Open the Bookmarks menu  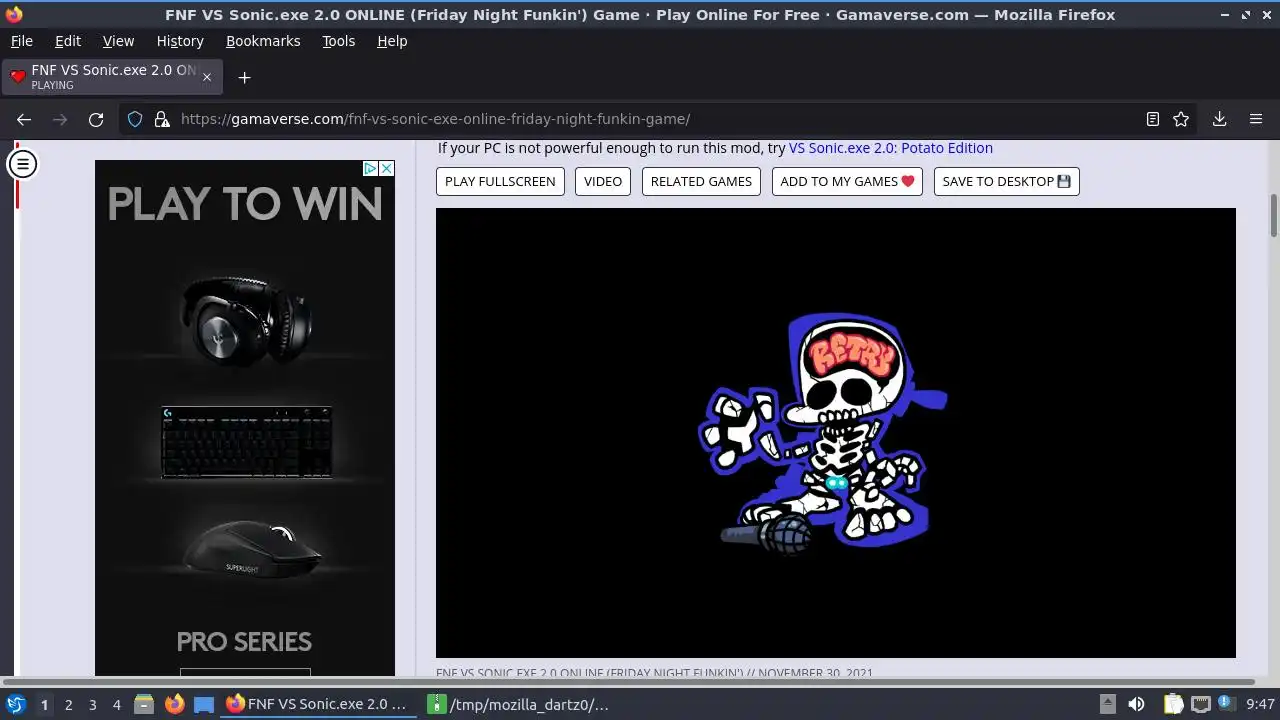coord(263,41)
